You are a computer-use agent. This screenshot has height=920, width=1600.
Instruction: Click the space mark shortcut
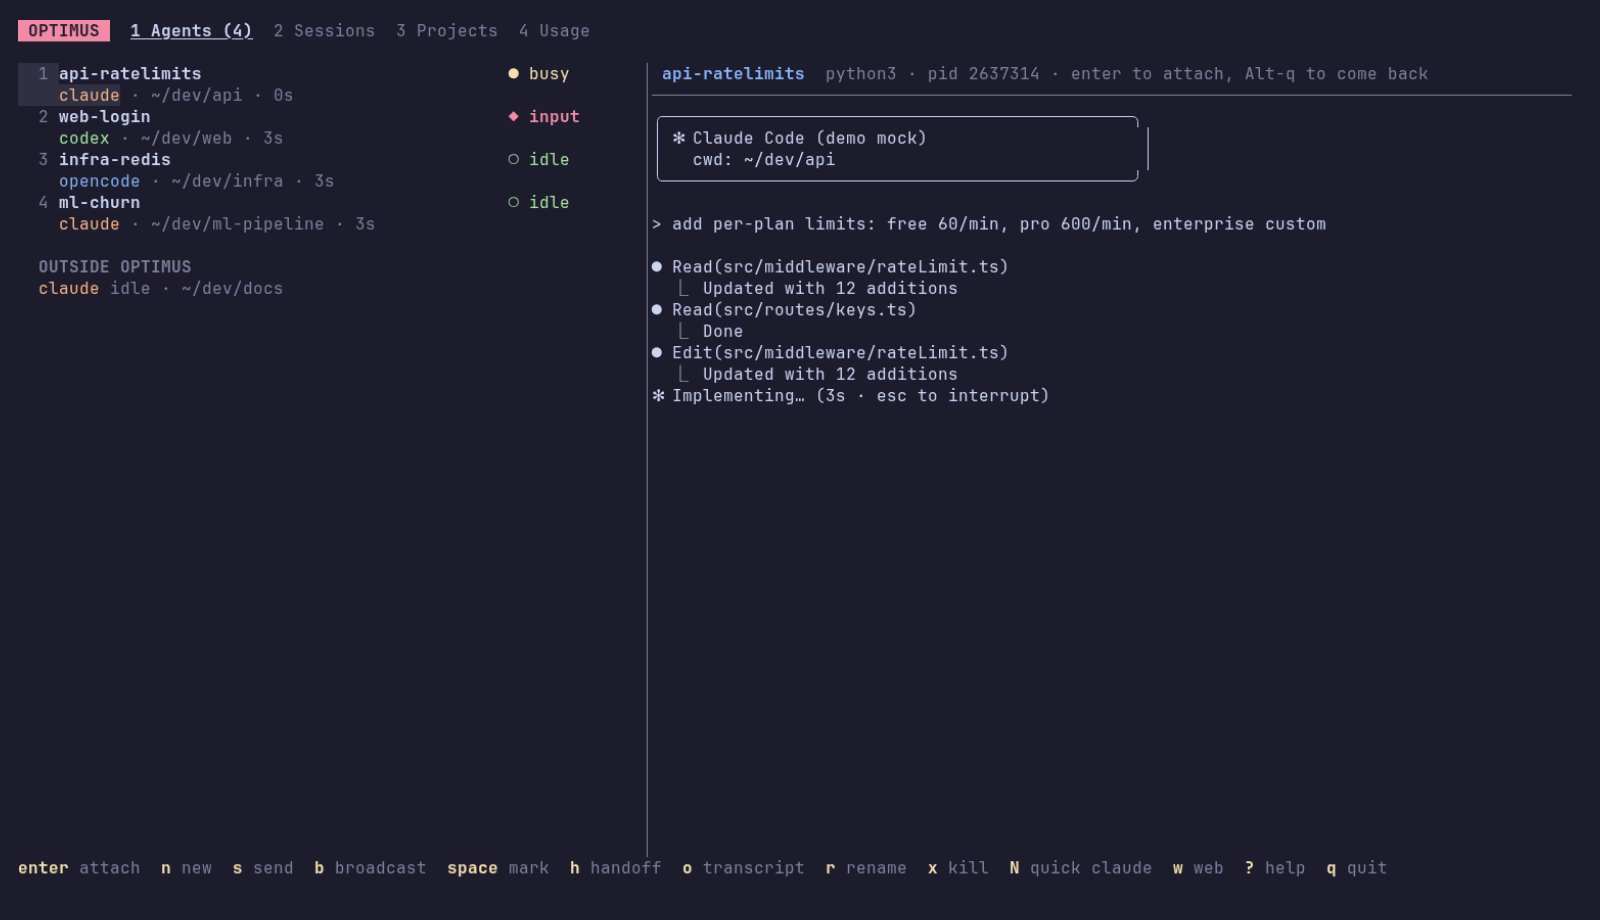click(498, 868)
